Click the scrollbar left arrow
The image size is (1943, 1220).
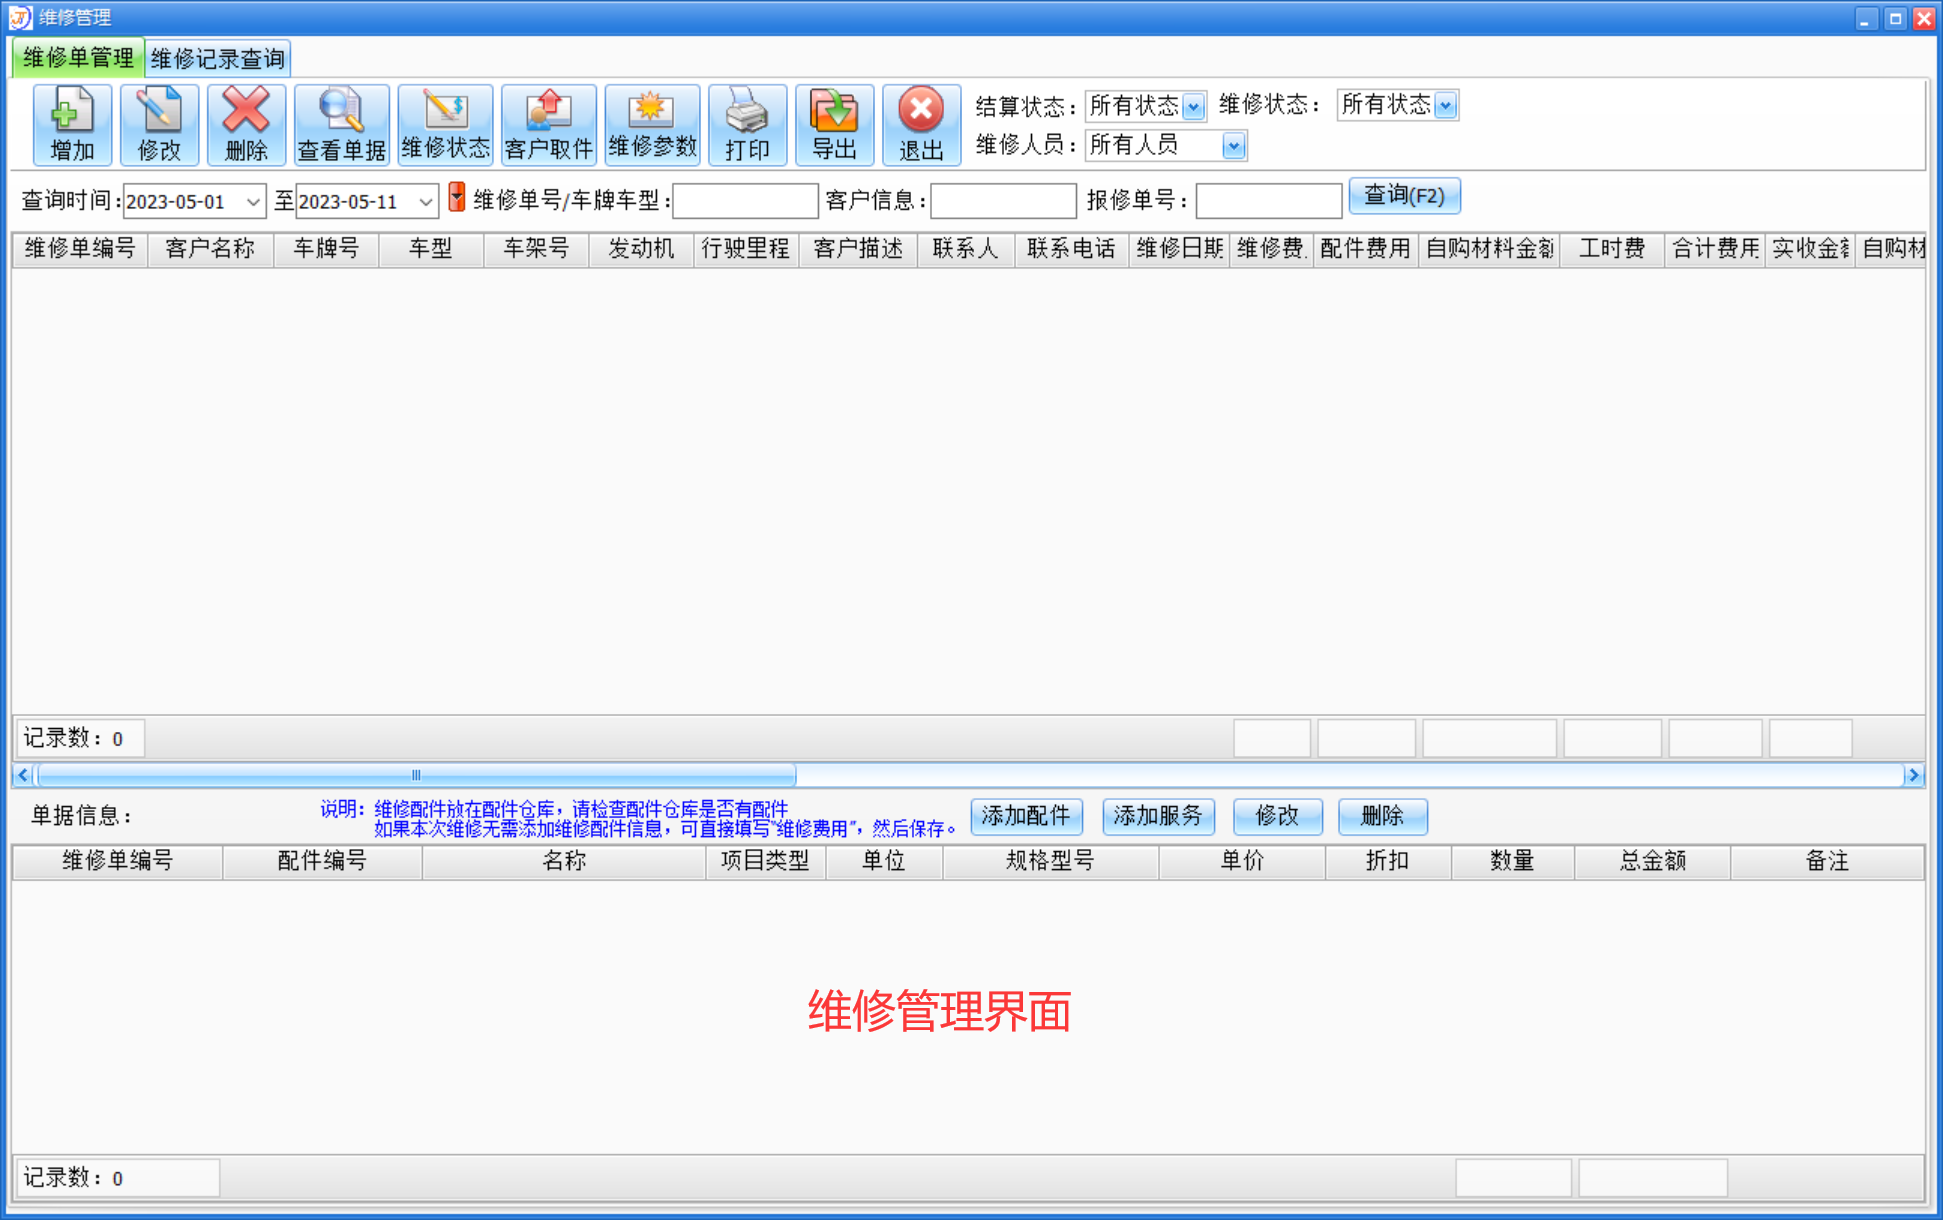(23, 775)
